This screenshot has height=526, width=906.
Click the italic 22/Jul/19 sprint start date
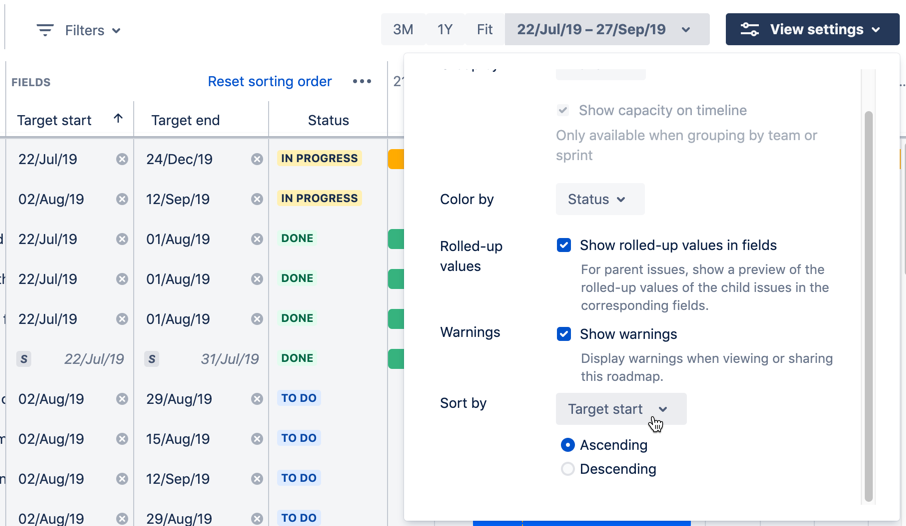pos(94,359)
